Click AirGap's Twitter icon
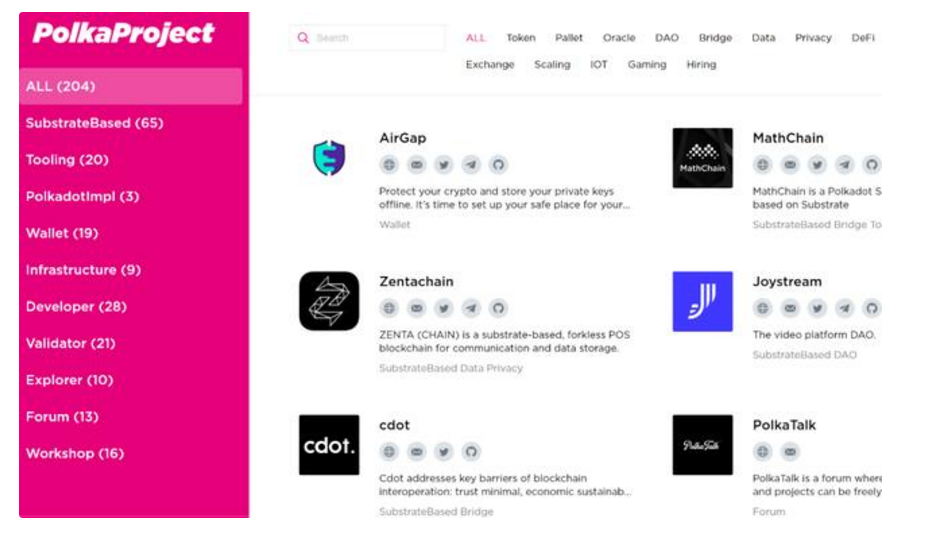 point(444,165)
